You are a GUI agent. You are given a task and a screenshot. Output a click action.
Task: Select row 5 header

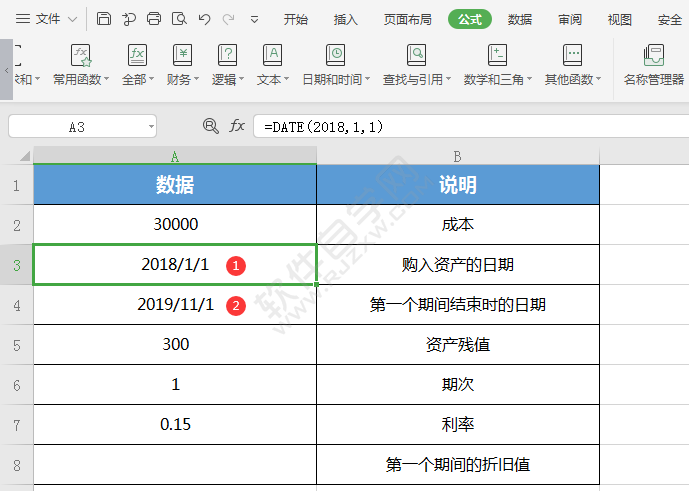tap(16, 345)
